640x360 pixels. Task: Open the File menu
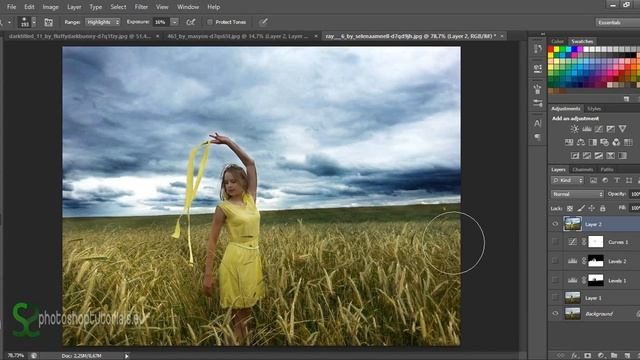11,7
